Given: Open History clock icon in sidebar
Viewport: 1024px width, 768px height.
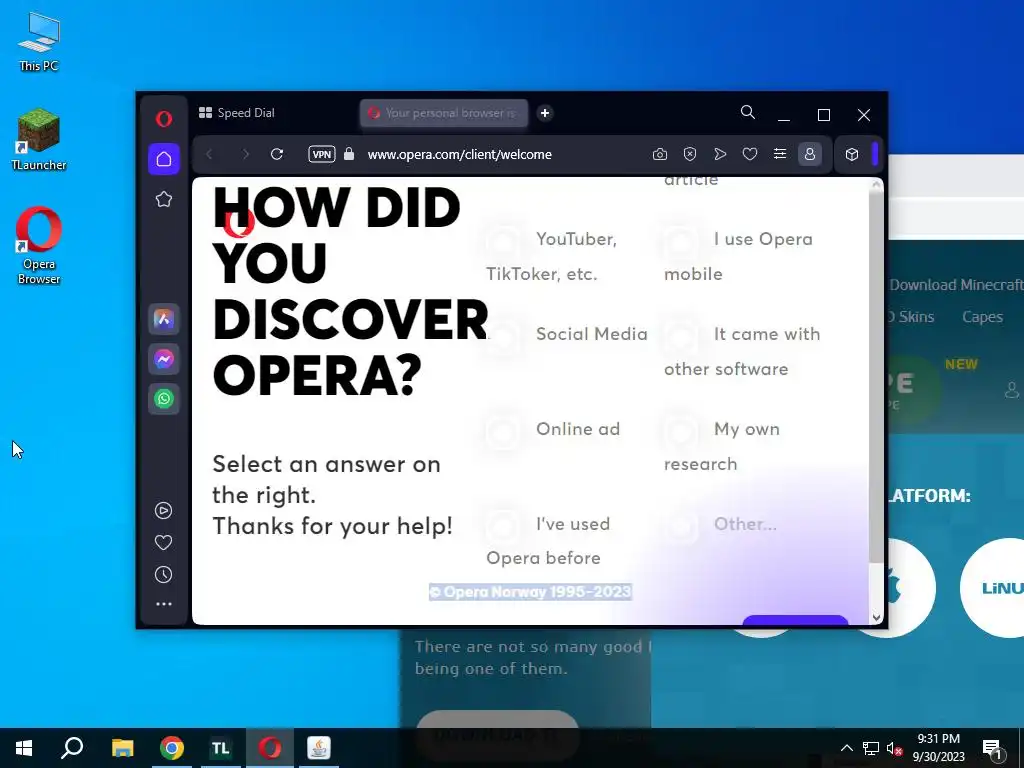Looking at the screenshot, I should pos(163,575).
